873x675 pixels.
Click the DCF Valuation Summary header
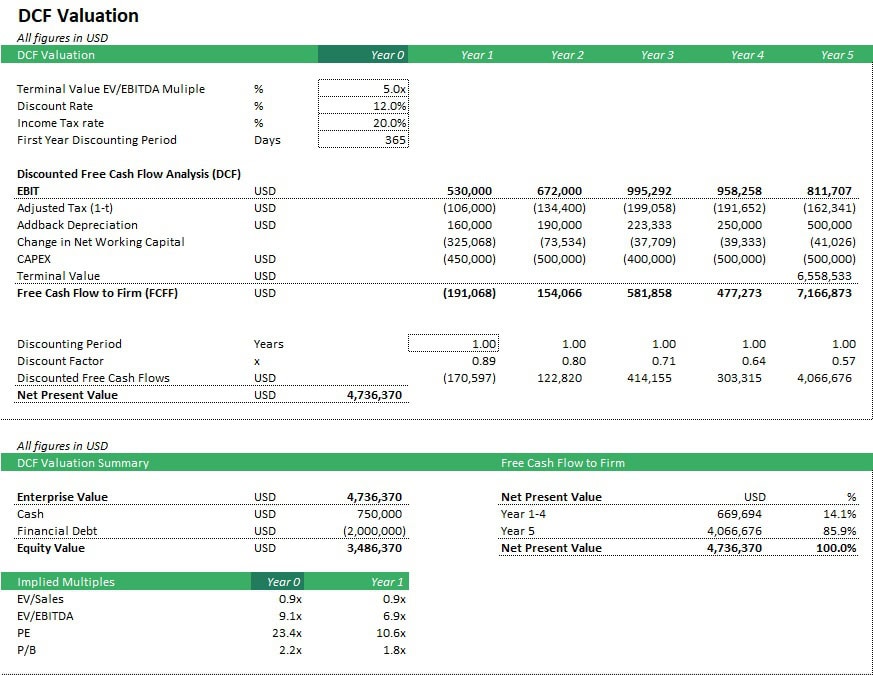click(83, 463)
